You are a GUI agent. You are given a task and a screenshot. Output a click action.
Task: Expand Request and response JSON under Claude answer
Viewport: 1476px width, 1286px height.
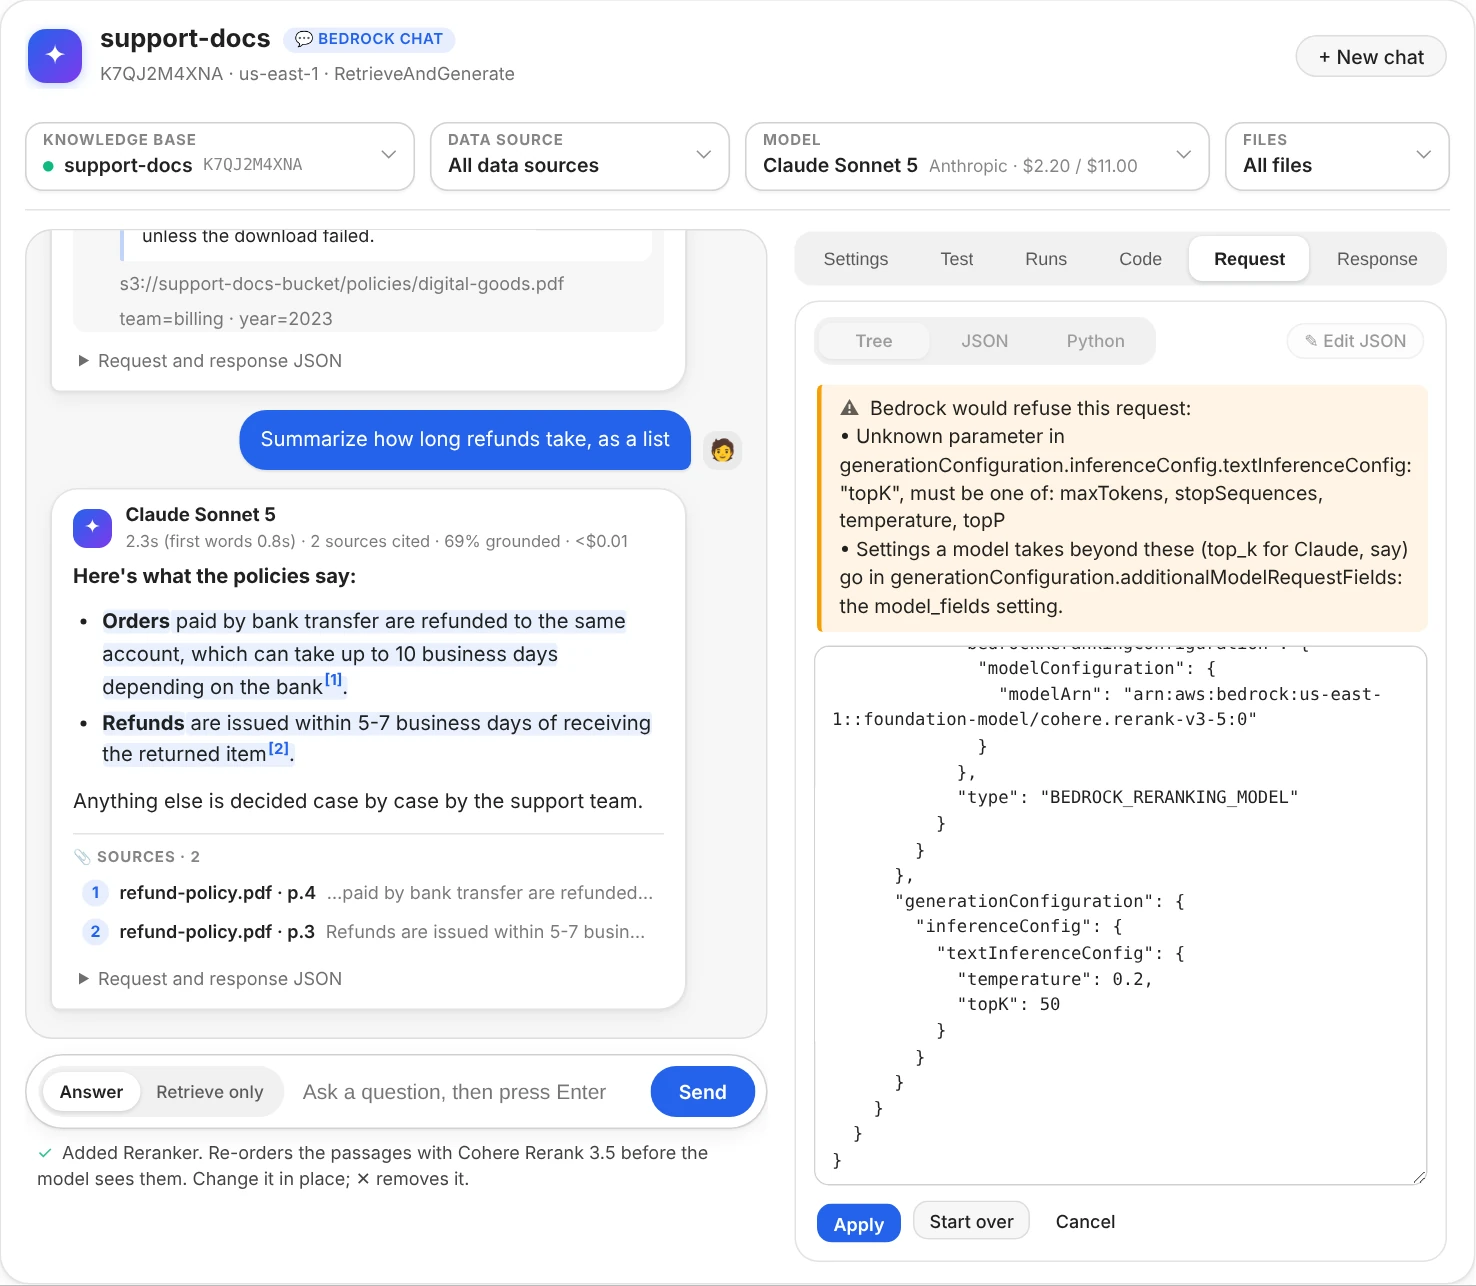pos(210,979)
